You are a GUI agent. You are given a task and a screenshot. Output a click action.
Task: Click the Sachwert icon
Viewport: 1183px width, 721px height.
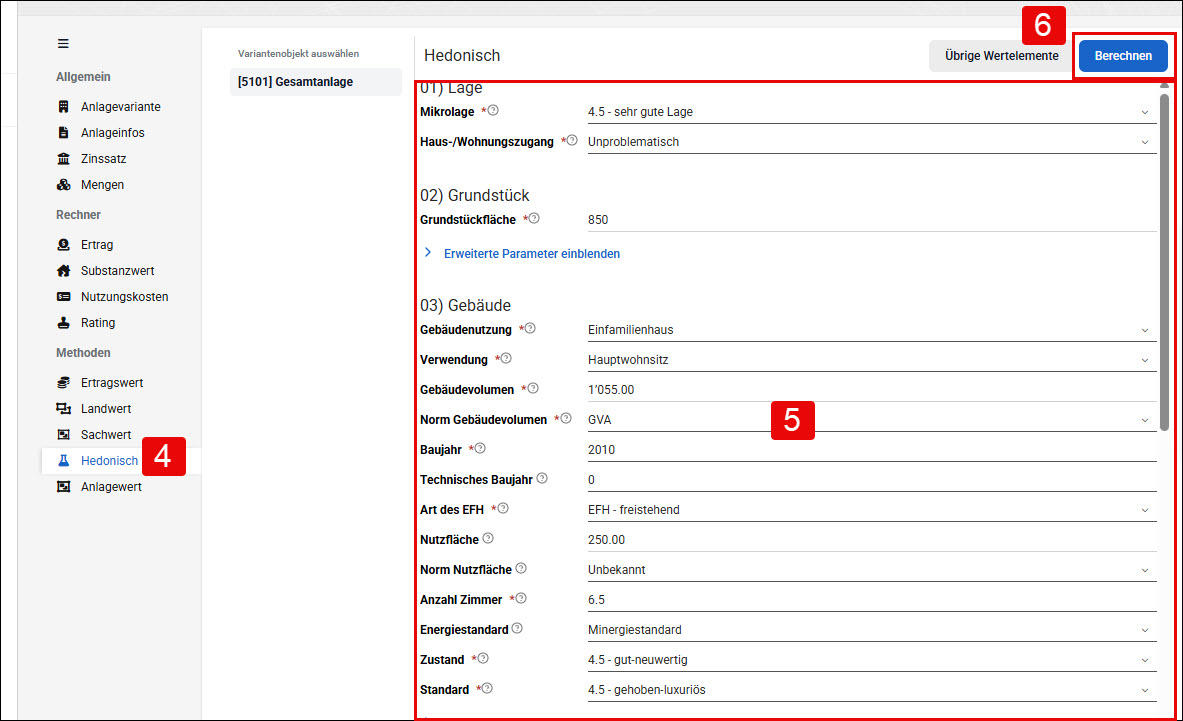[63, 434]
